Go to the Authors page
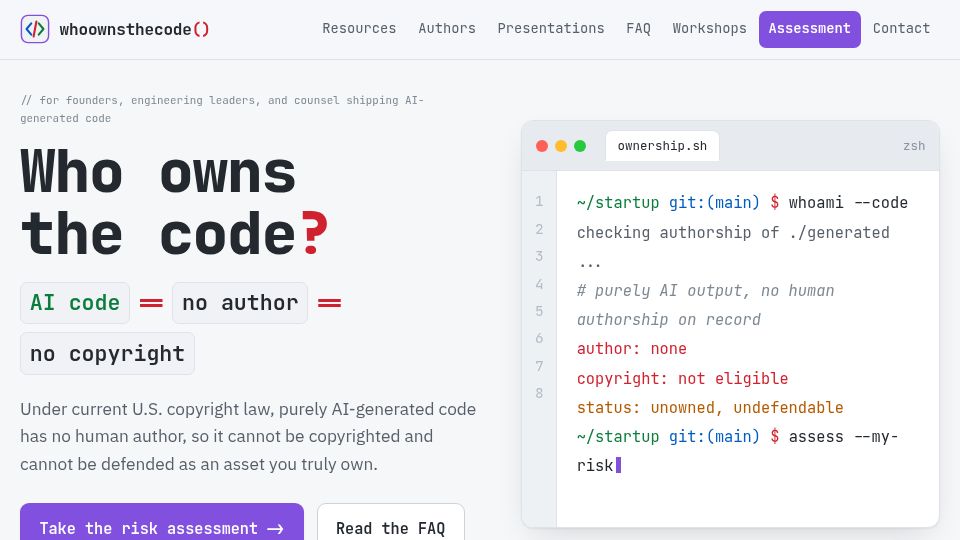 [447, 28]
